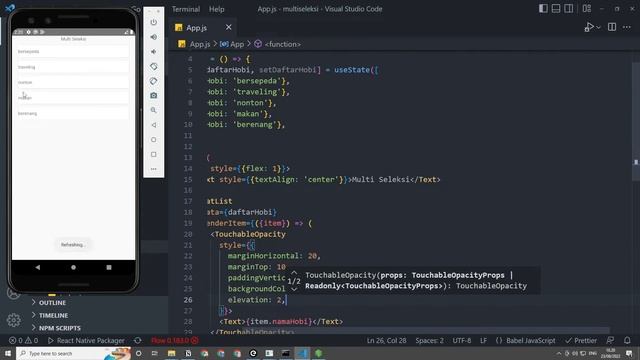Open editor More Actions menu

pos(627,27)
